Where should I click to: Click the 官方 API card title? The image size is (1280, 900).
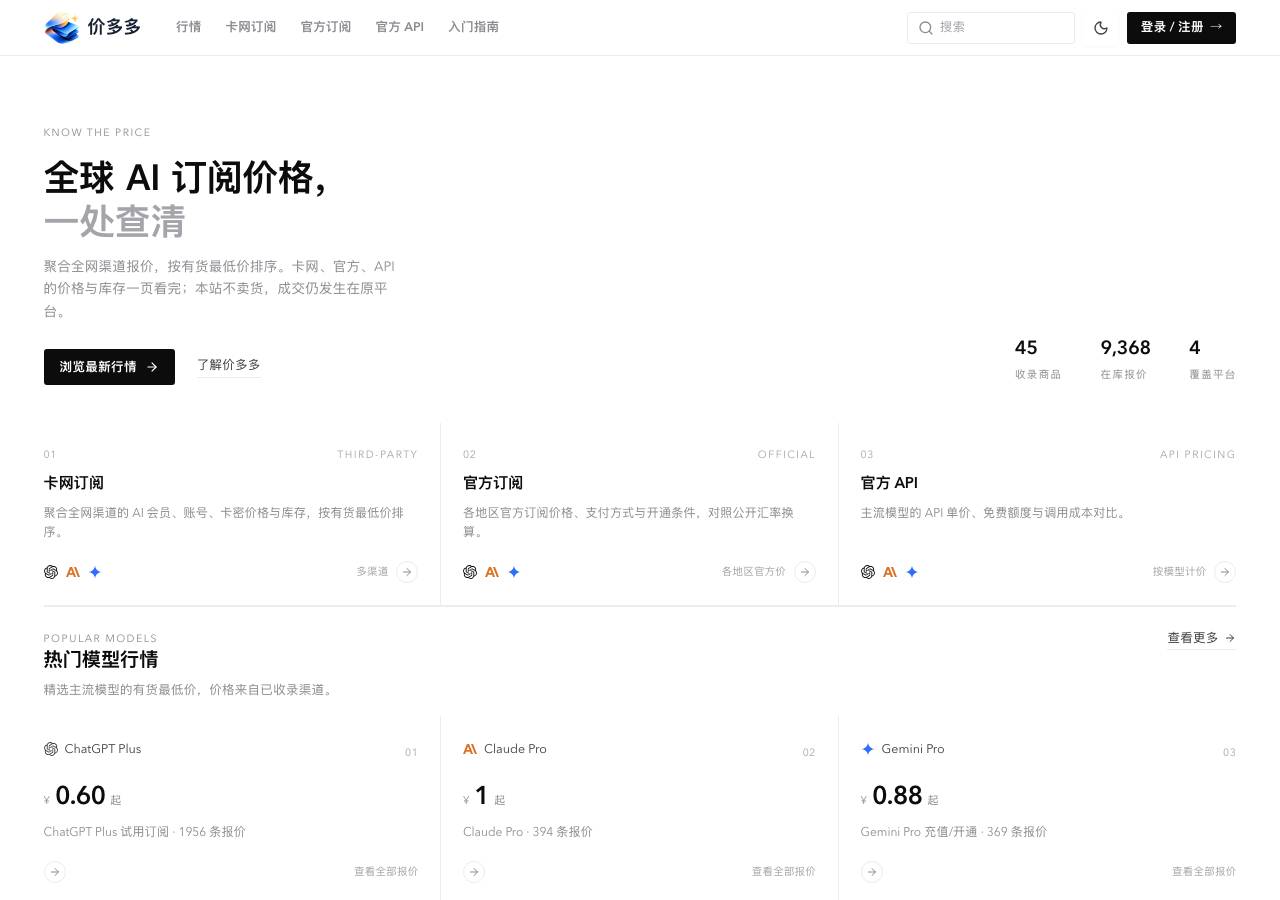click(889, 483)
